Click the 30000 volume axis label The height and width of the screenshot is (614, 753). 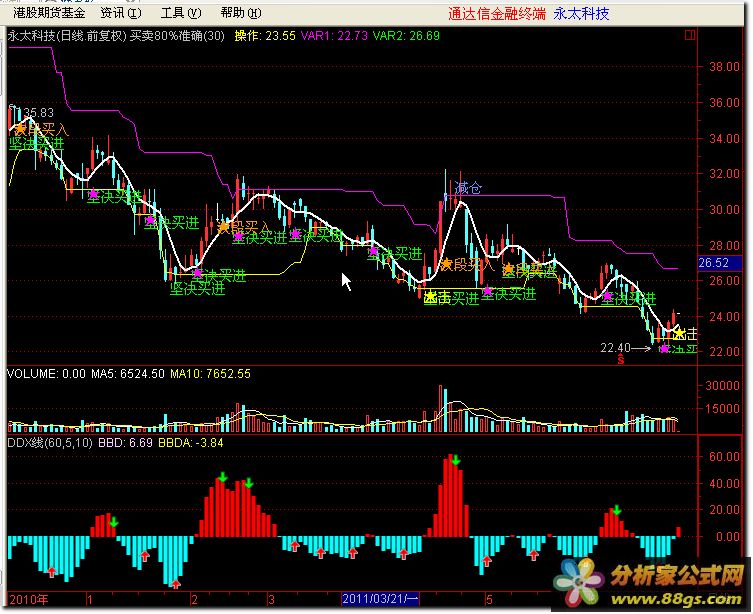point(723,385)
